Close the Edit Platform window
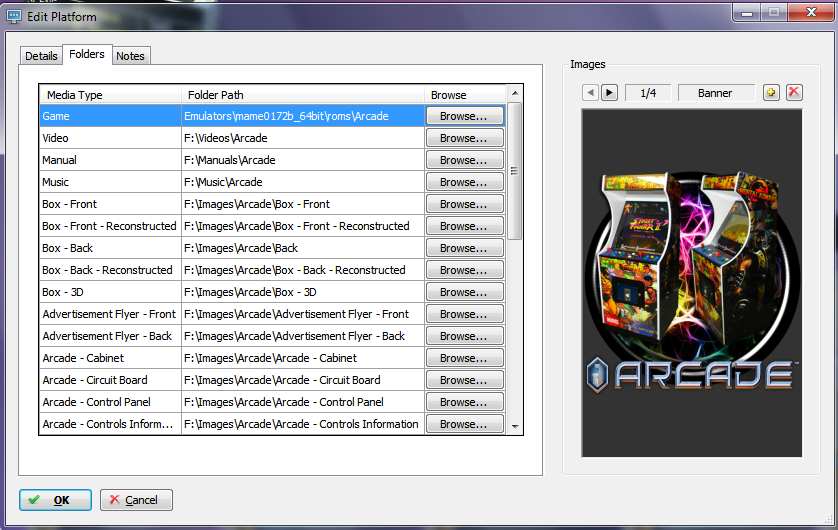Viewport: 838px width, 530px height. click(811, 12)
